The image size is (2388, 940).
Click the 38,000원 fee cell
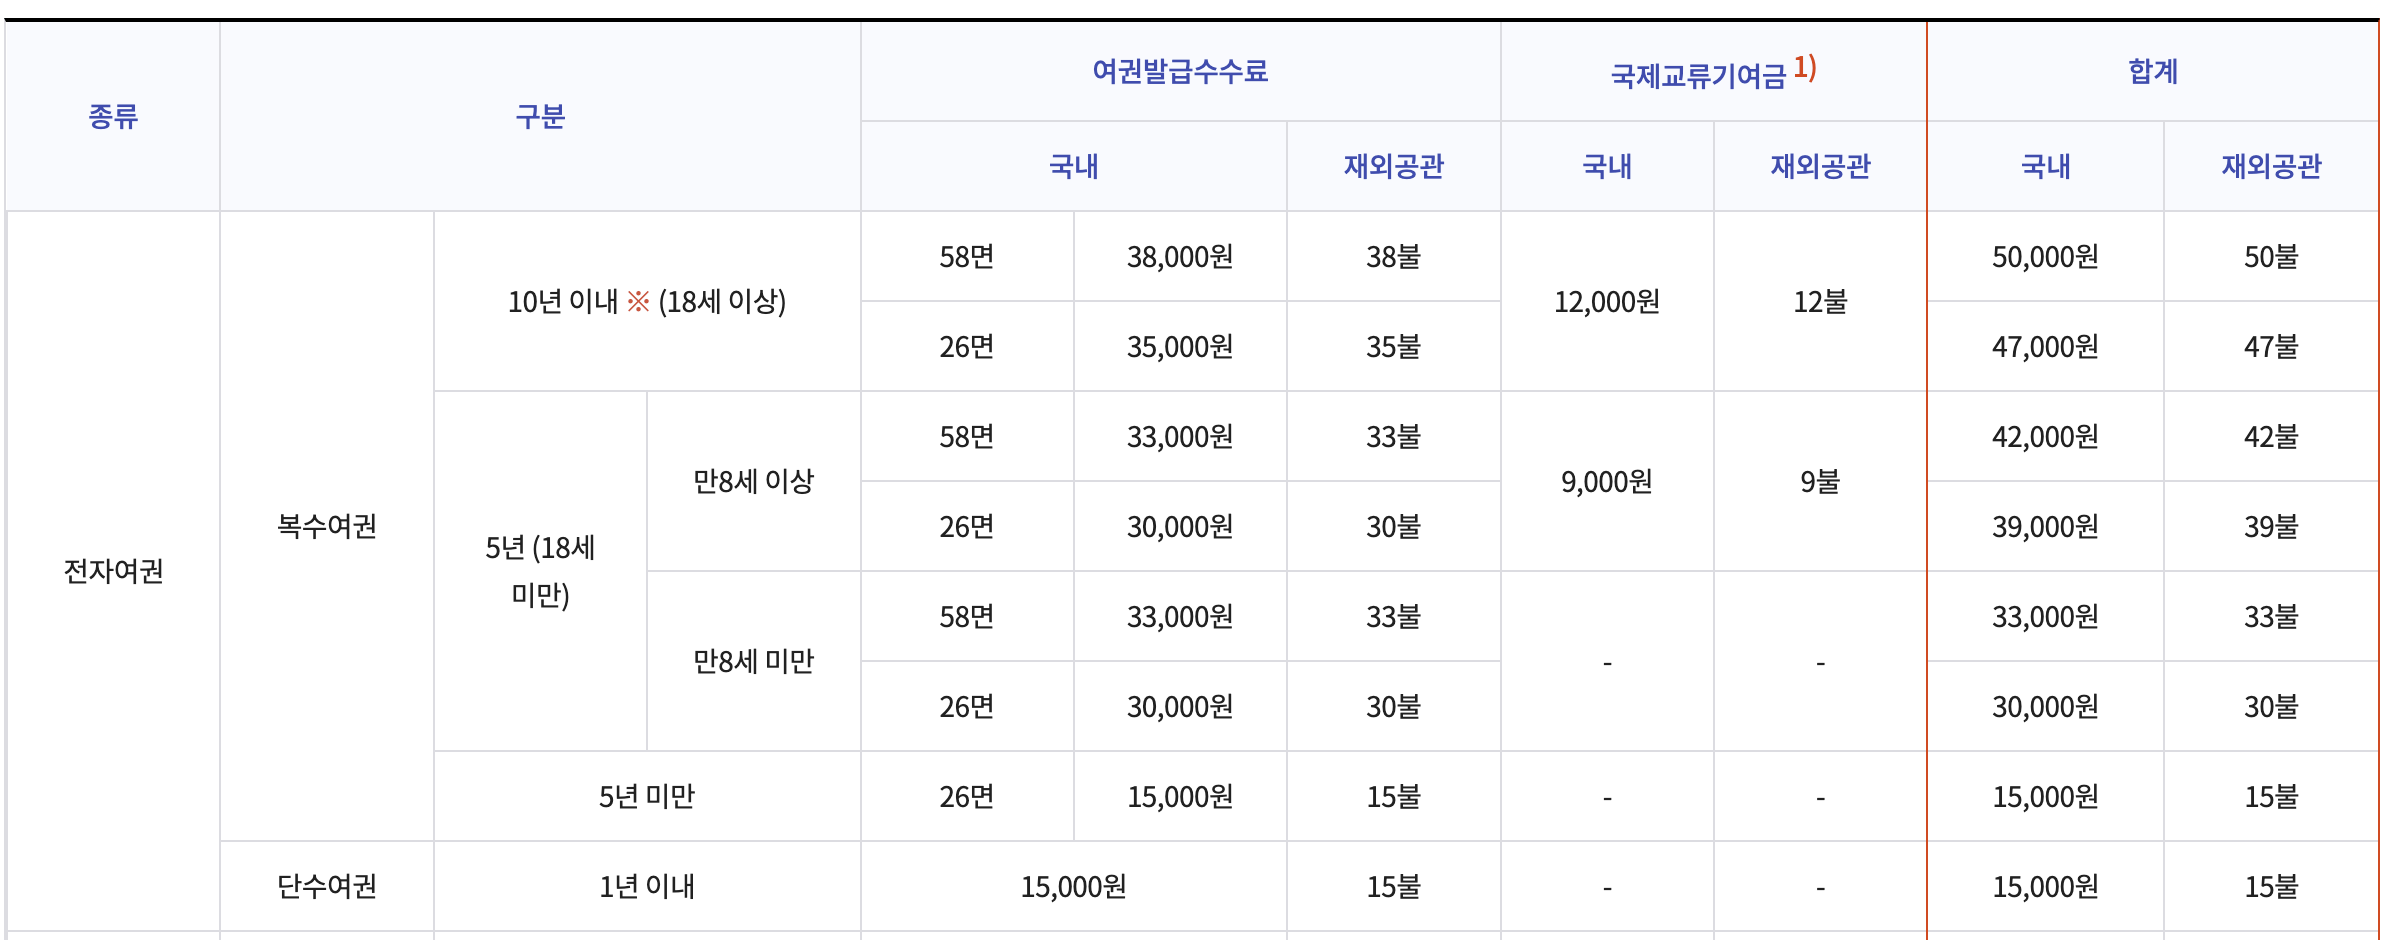[x=1178, y=256]
